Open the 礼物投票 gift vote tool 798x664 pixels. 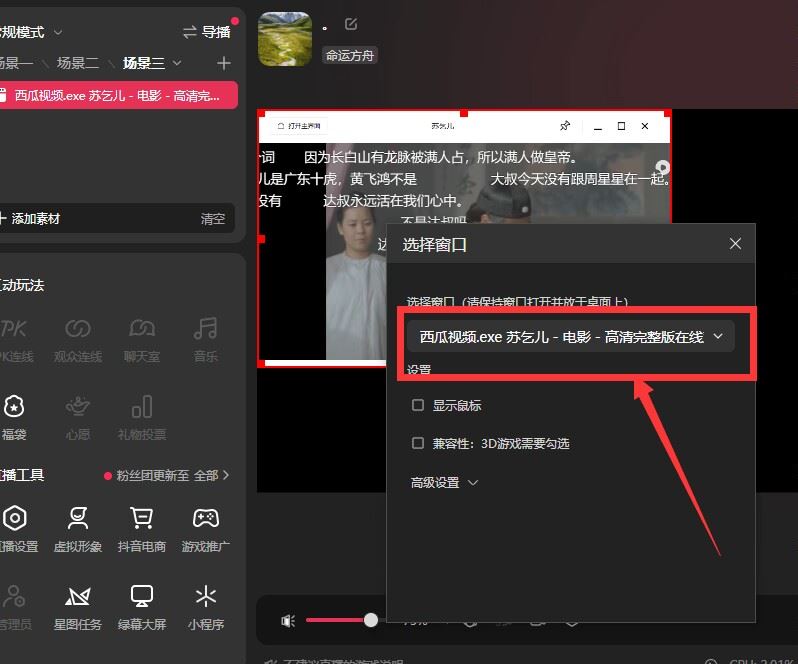point(141,417)
